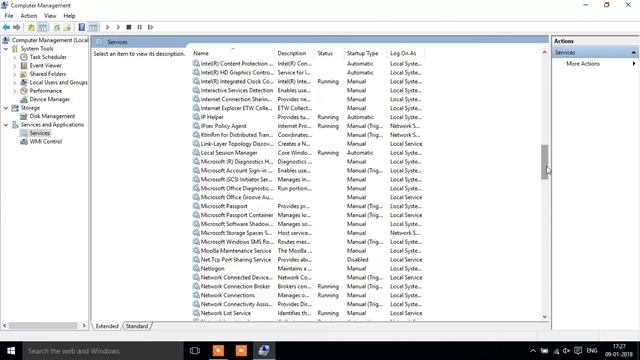Sort services by Name column header
This screenshot has width=640, height=360.
click(x=233, y=53)
